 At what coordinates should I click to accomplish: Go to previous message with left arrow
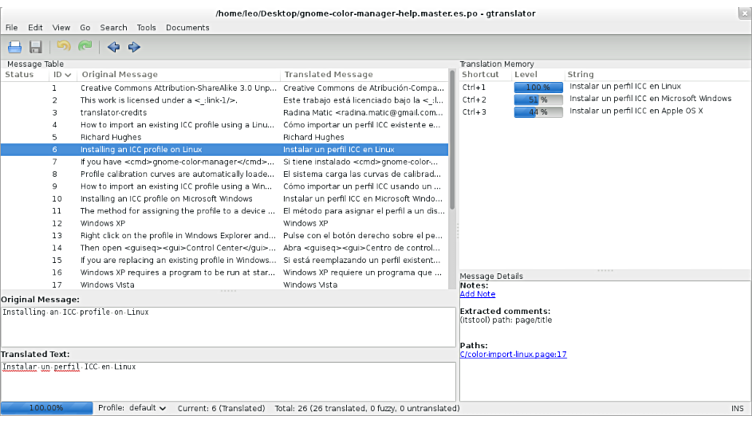[x=113, y=47]
